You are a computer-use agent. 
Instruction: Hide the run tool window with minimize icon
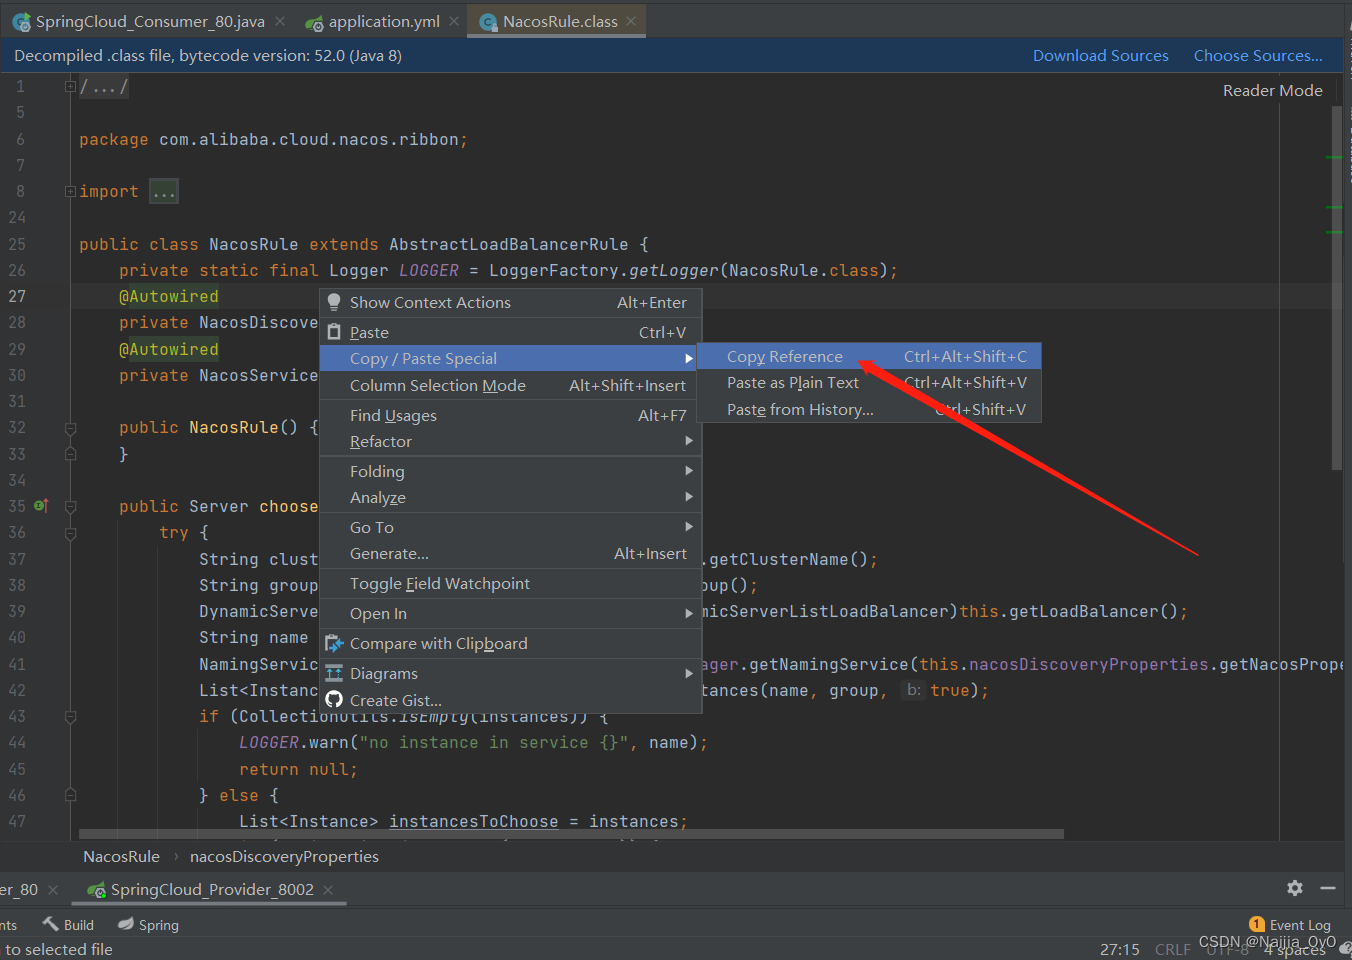click(1328, 888)
